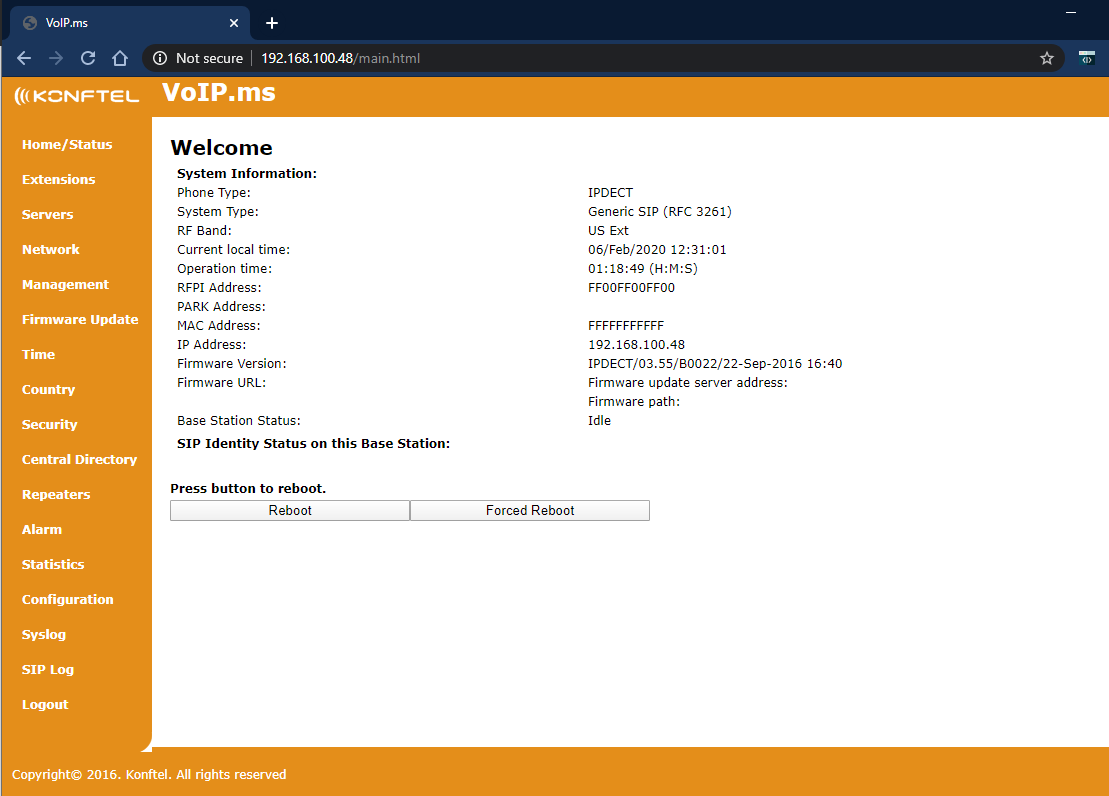This screenshot has height=796, width=1109.
Task: View the Statistics page
Action: pyautogui.click(x=53, y=565)
